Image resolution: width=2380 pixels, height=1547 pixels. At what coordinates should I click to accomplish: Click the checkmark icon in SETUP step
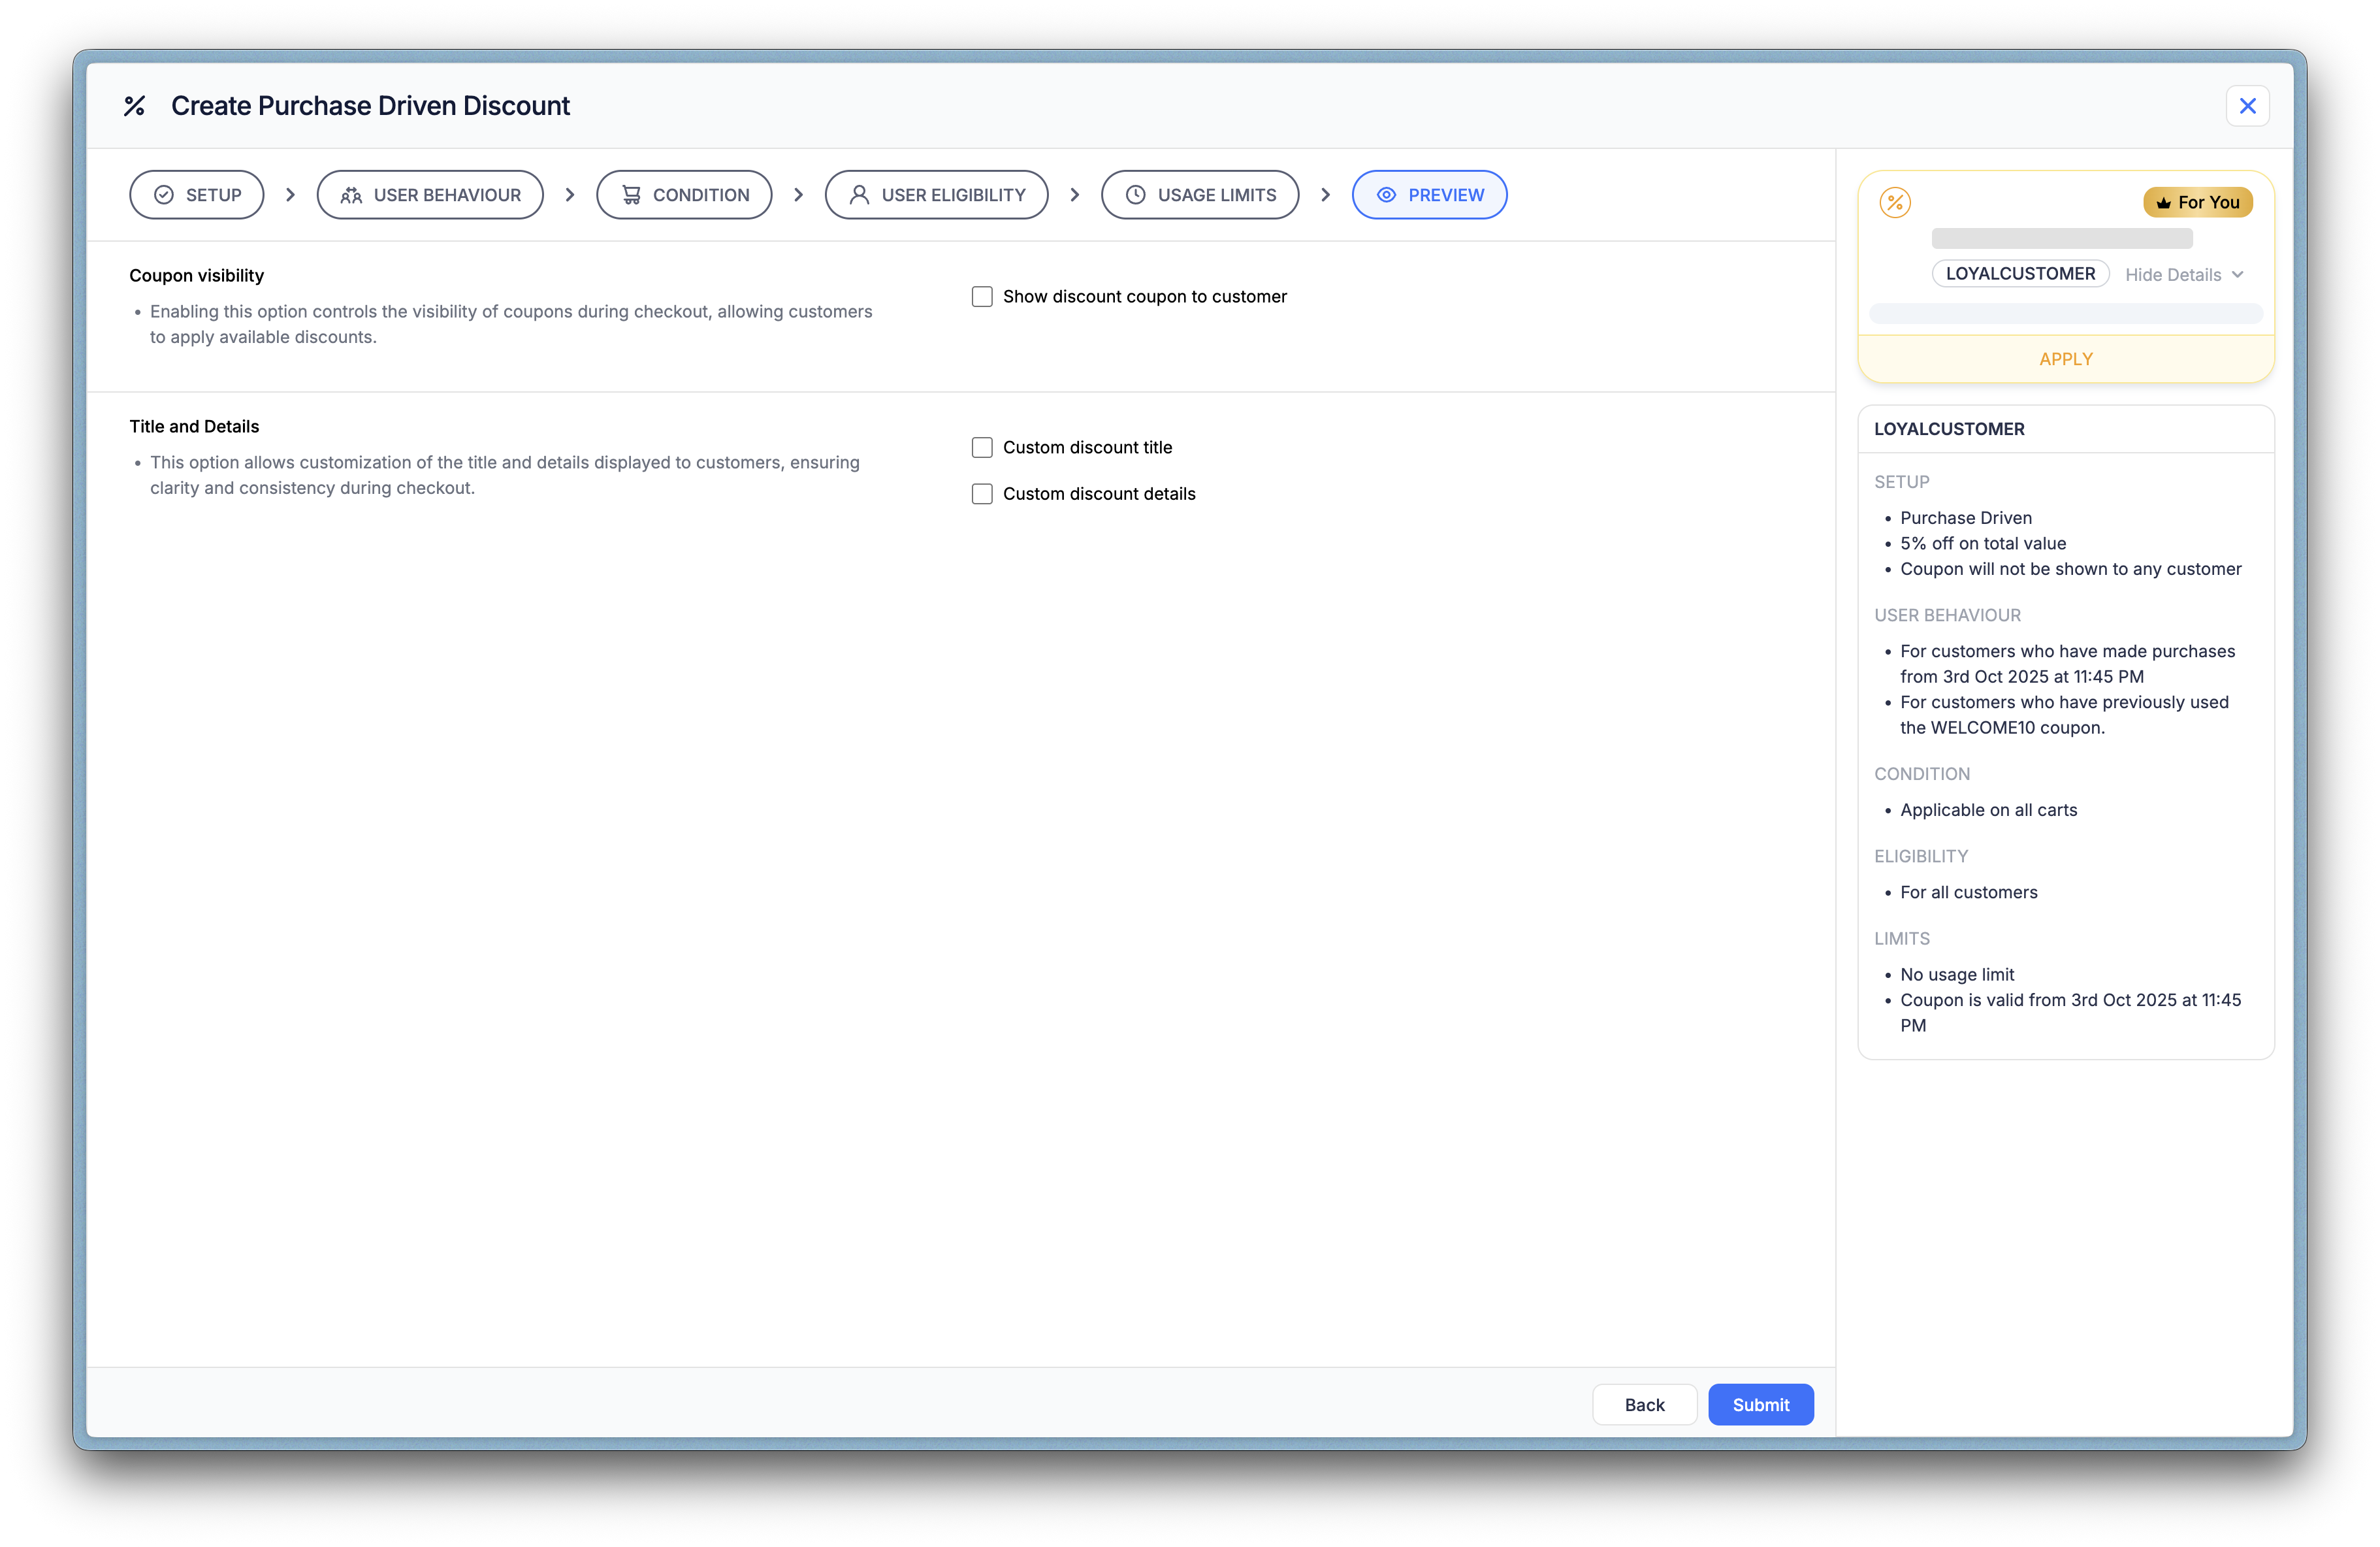[164, 195]
